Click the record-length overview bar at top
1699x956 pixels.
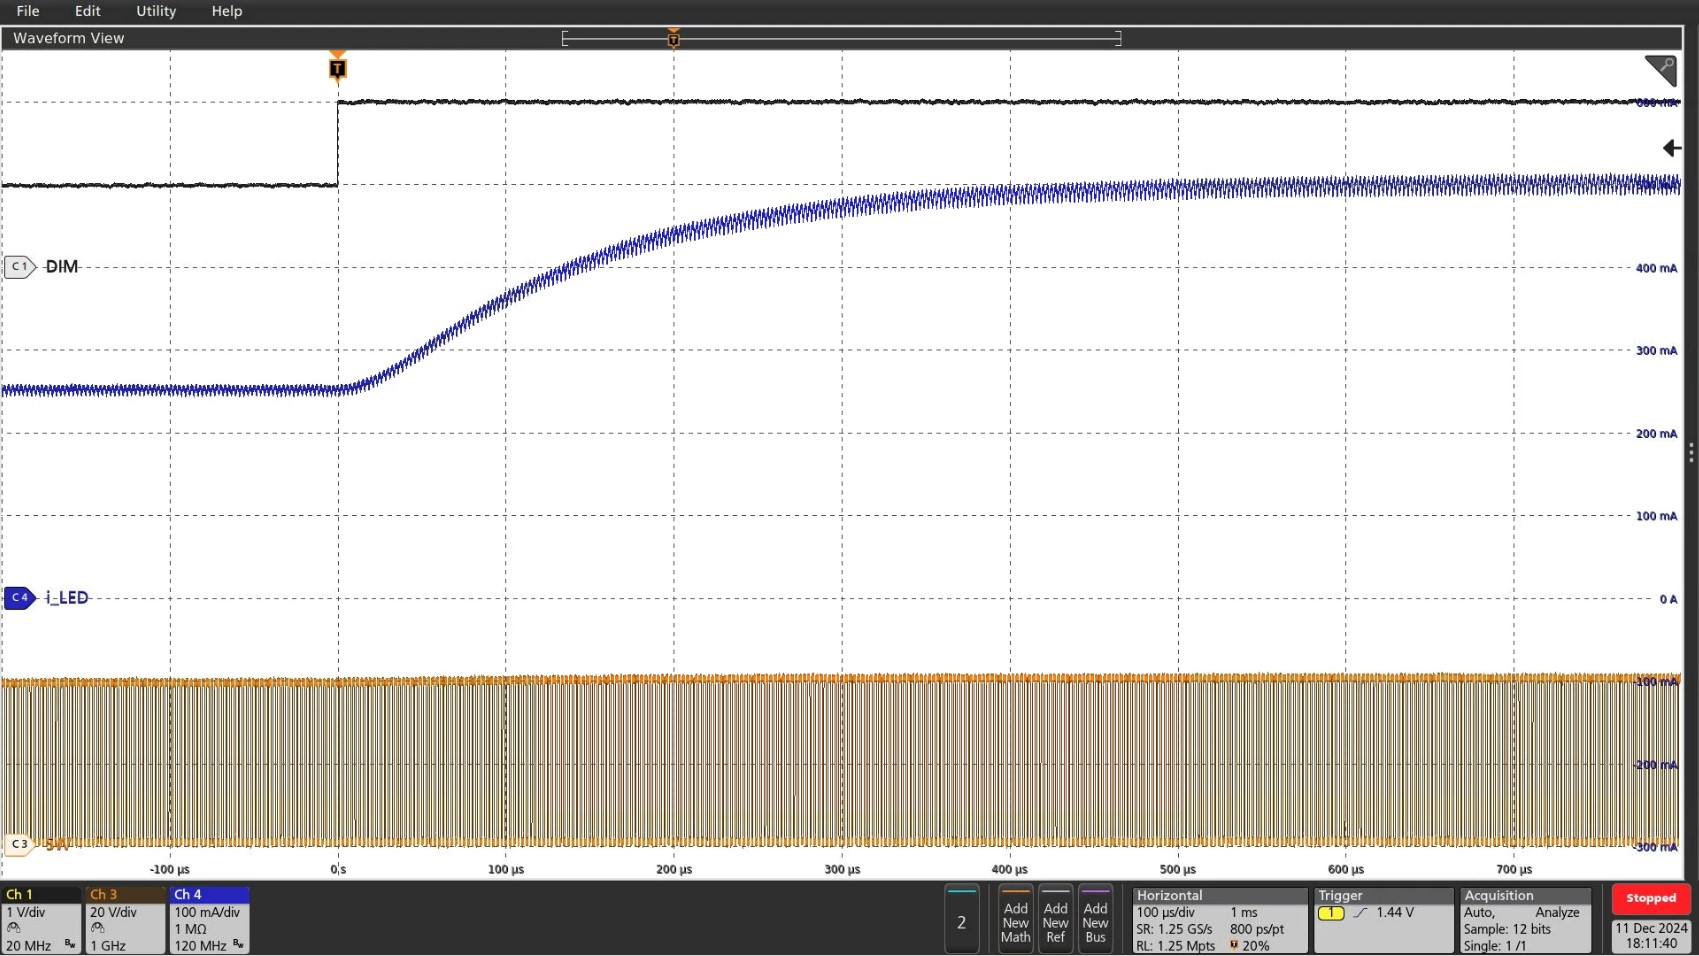pyautogui.click(x=841, y=38)
